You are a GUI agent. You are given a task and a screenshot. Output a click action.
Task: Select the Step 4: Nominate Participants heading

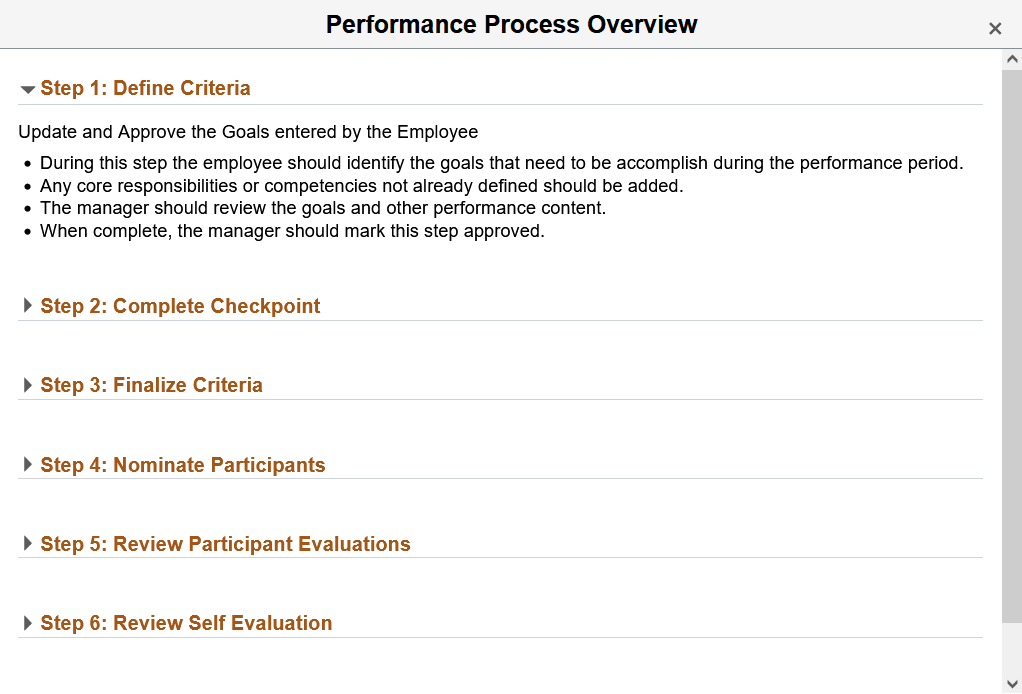(x=181, y=464)
